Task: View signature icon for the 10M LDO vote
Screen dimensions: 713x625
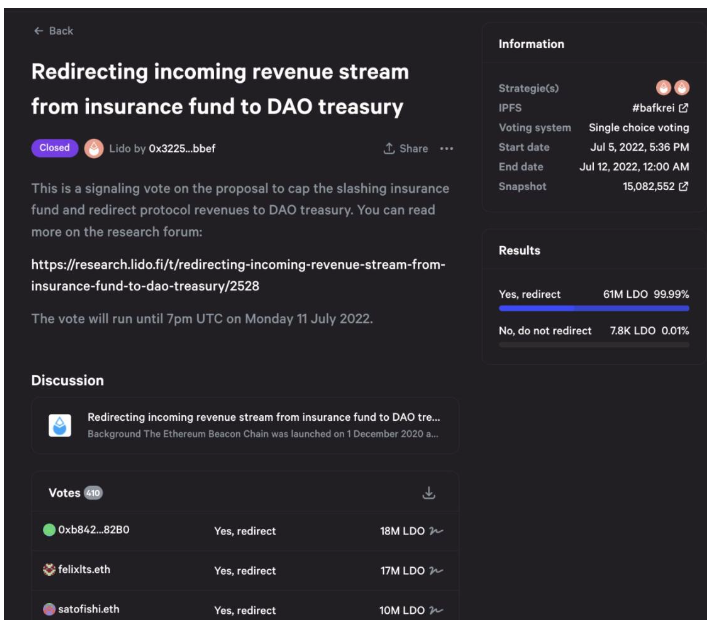Action: (436, 610)
